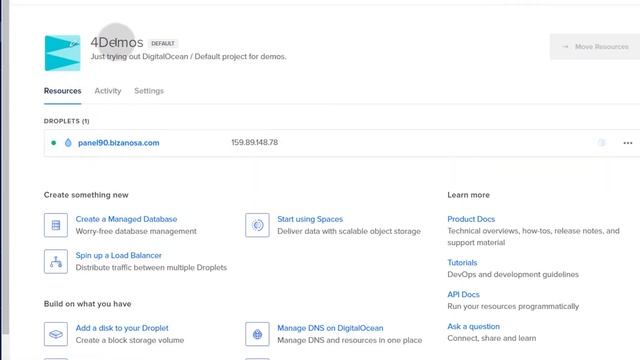The height and width of the screenshot is (360, 640).
Task: Click Start using Spaces link
Action: (310, 219)
